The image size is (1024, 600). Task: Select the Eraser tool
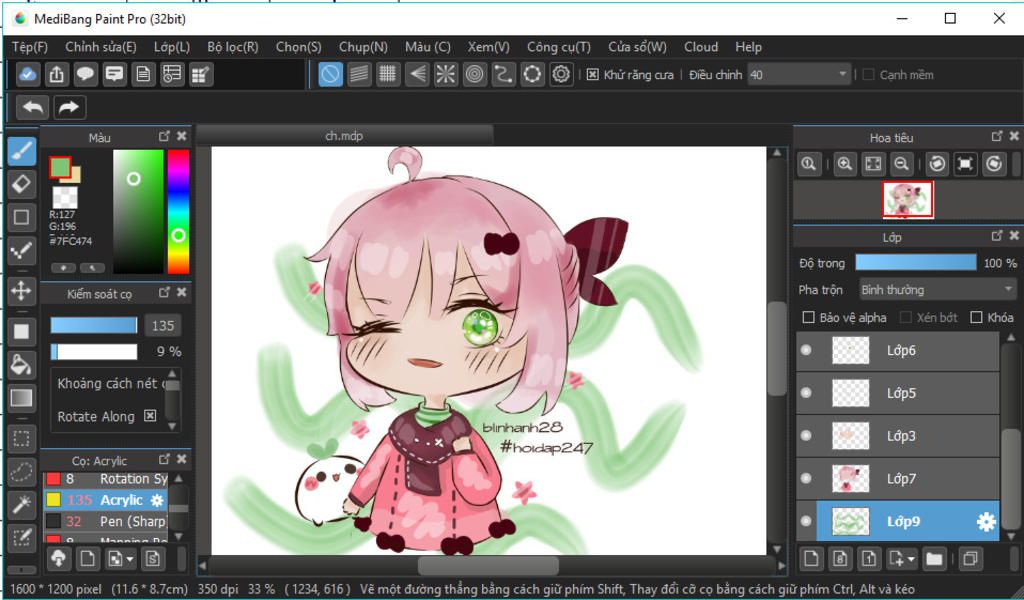click(22, 184)
